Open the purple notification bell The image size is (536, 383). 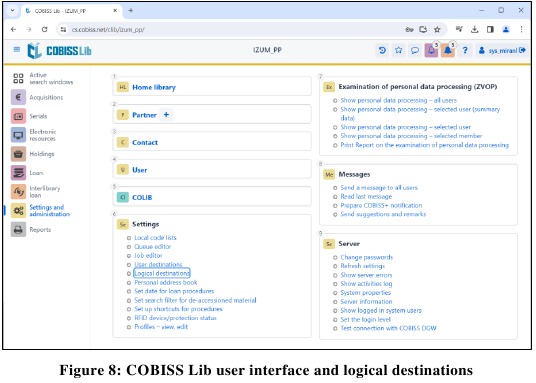coord(431,51)
